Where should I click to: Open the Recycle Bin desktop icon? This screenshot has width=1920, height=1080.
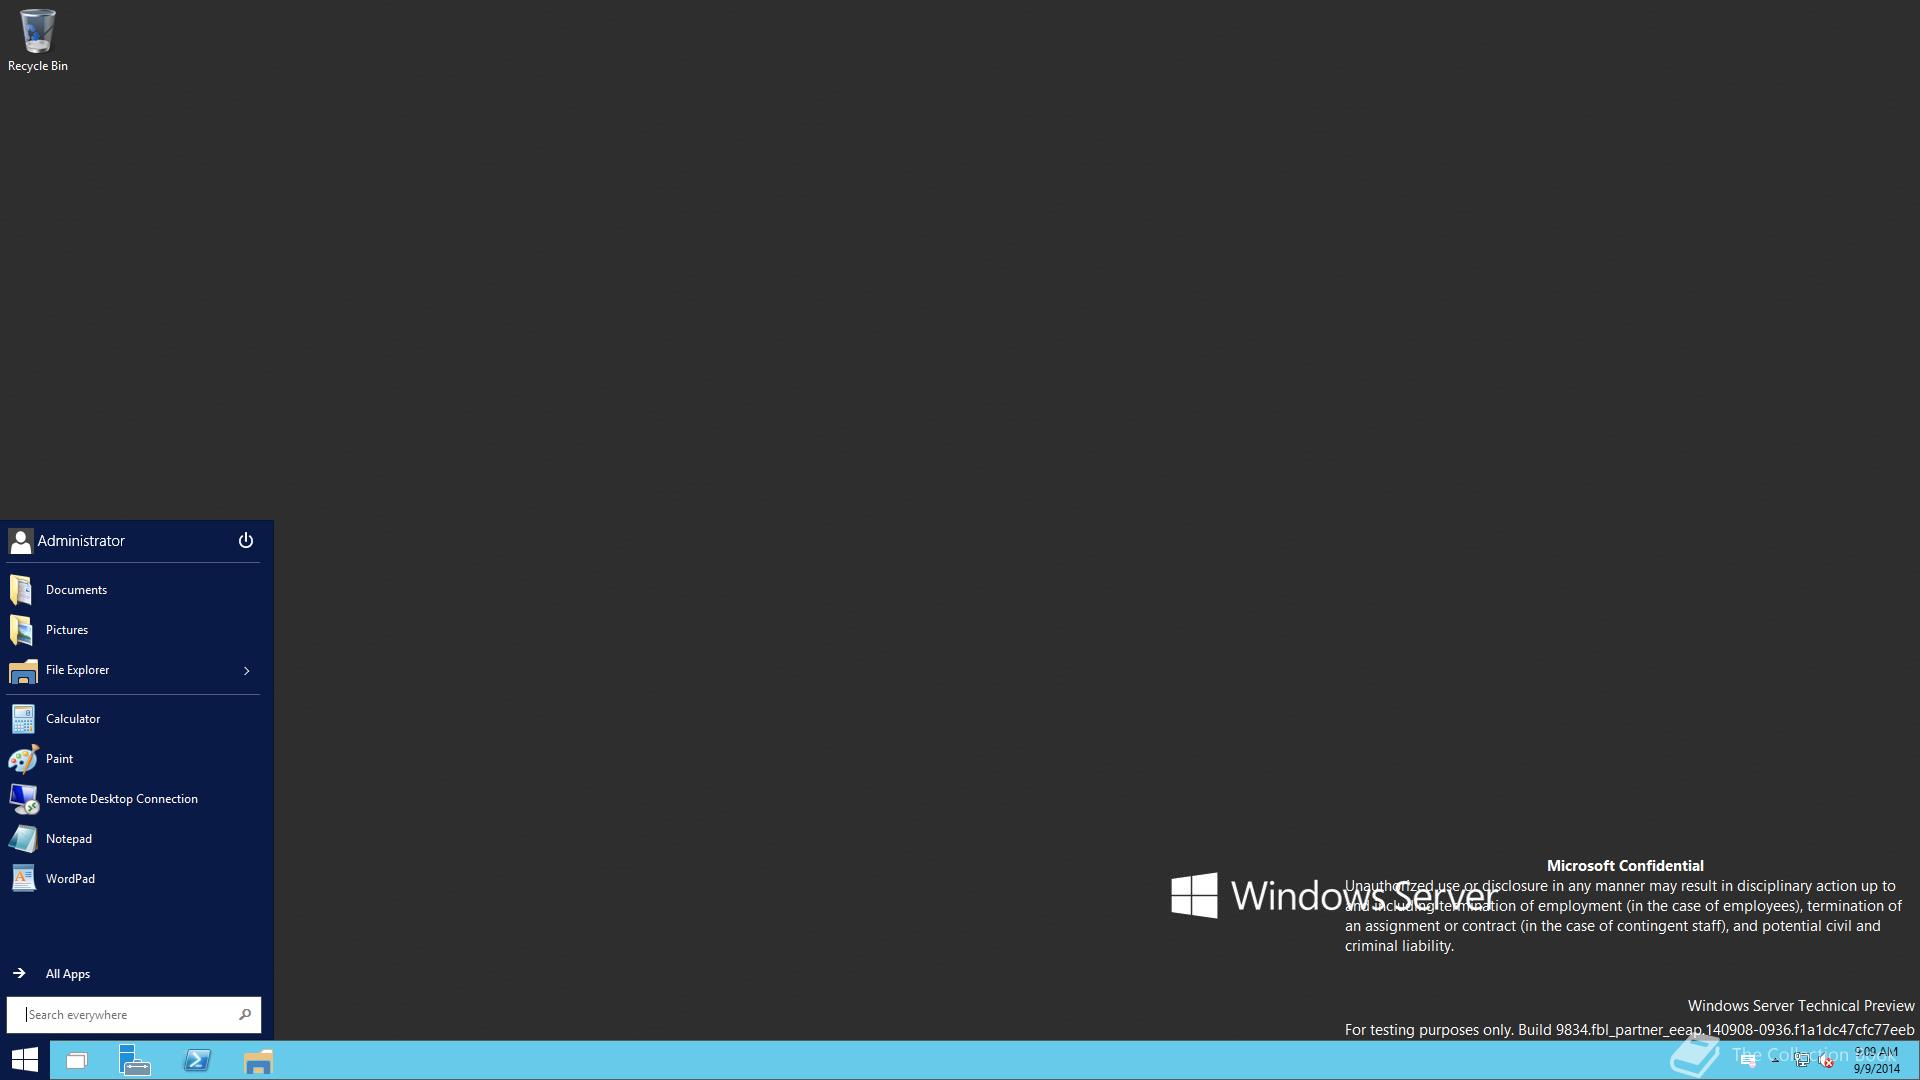tap(38, 40)
